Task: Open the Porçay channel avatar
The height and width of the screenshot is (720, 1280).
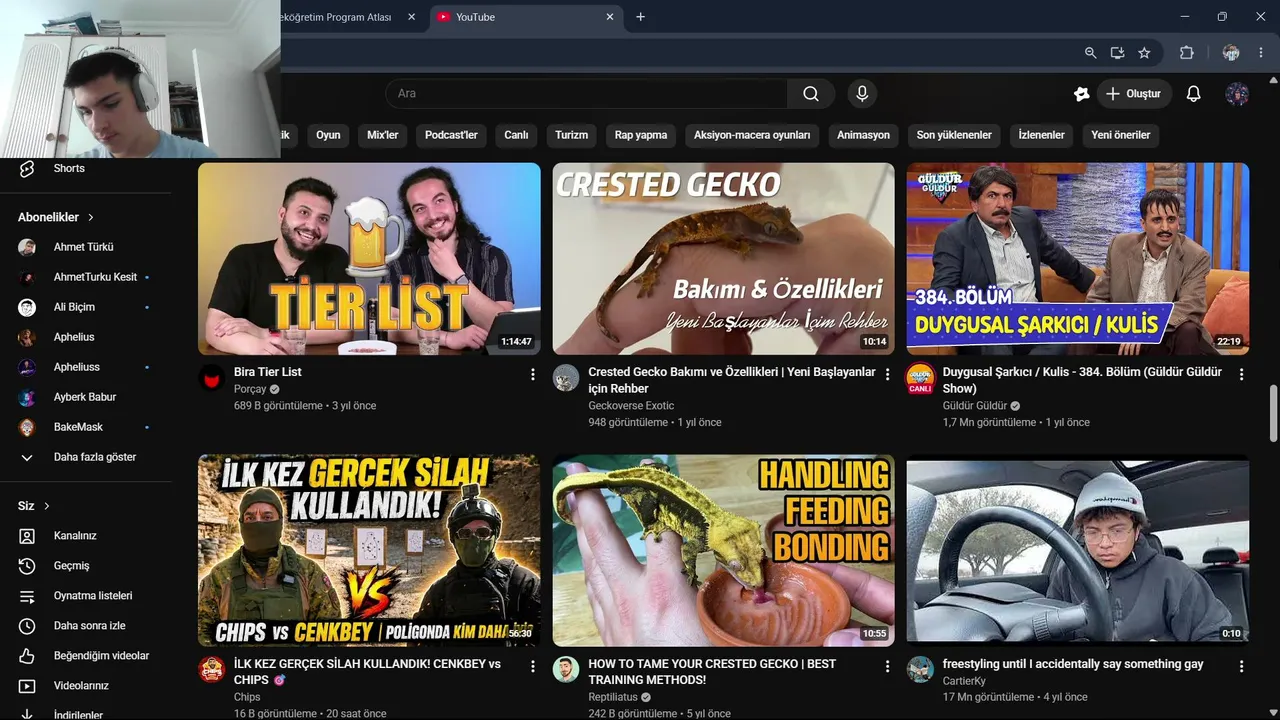Action: (x=212, y=377)
